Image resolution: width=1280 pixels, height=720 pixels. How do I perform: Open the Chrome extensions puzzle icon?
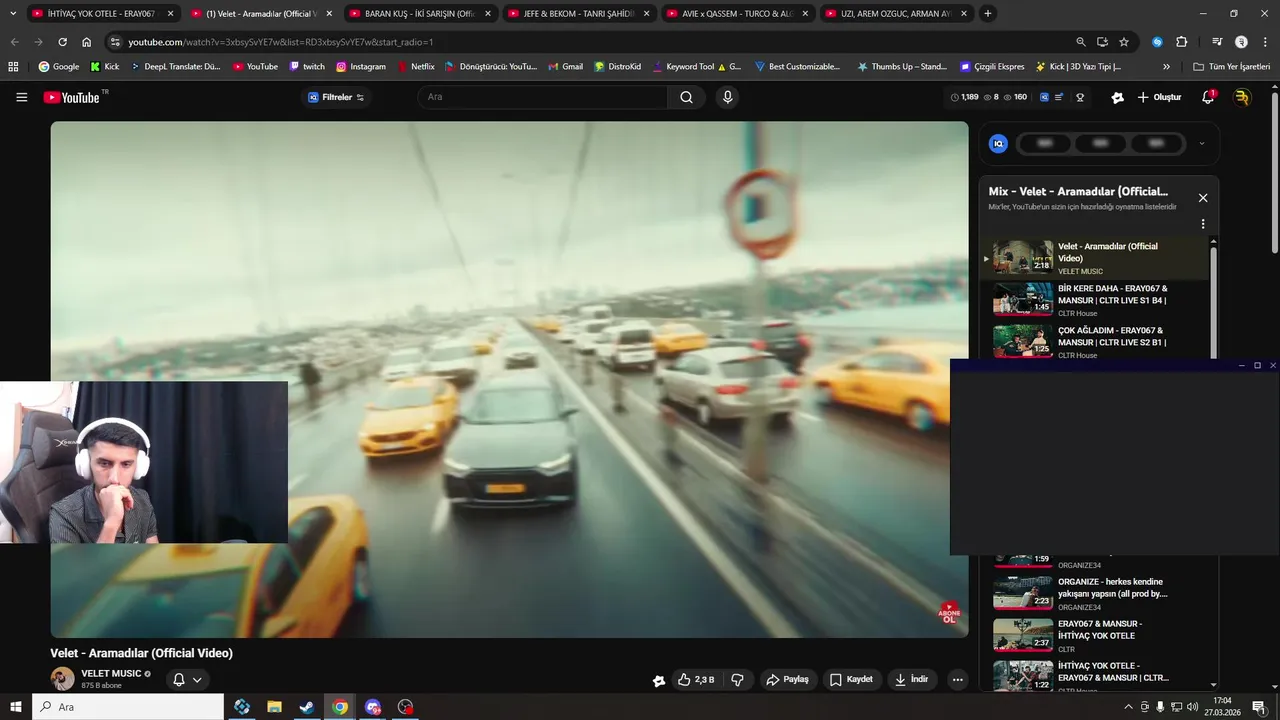click(x=1181, y=42)
